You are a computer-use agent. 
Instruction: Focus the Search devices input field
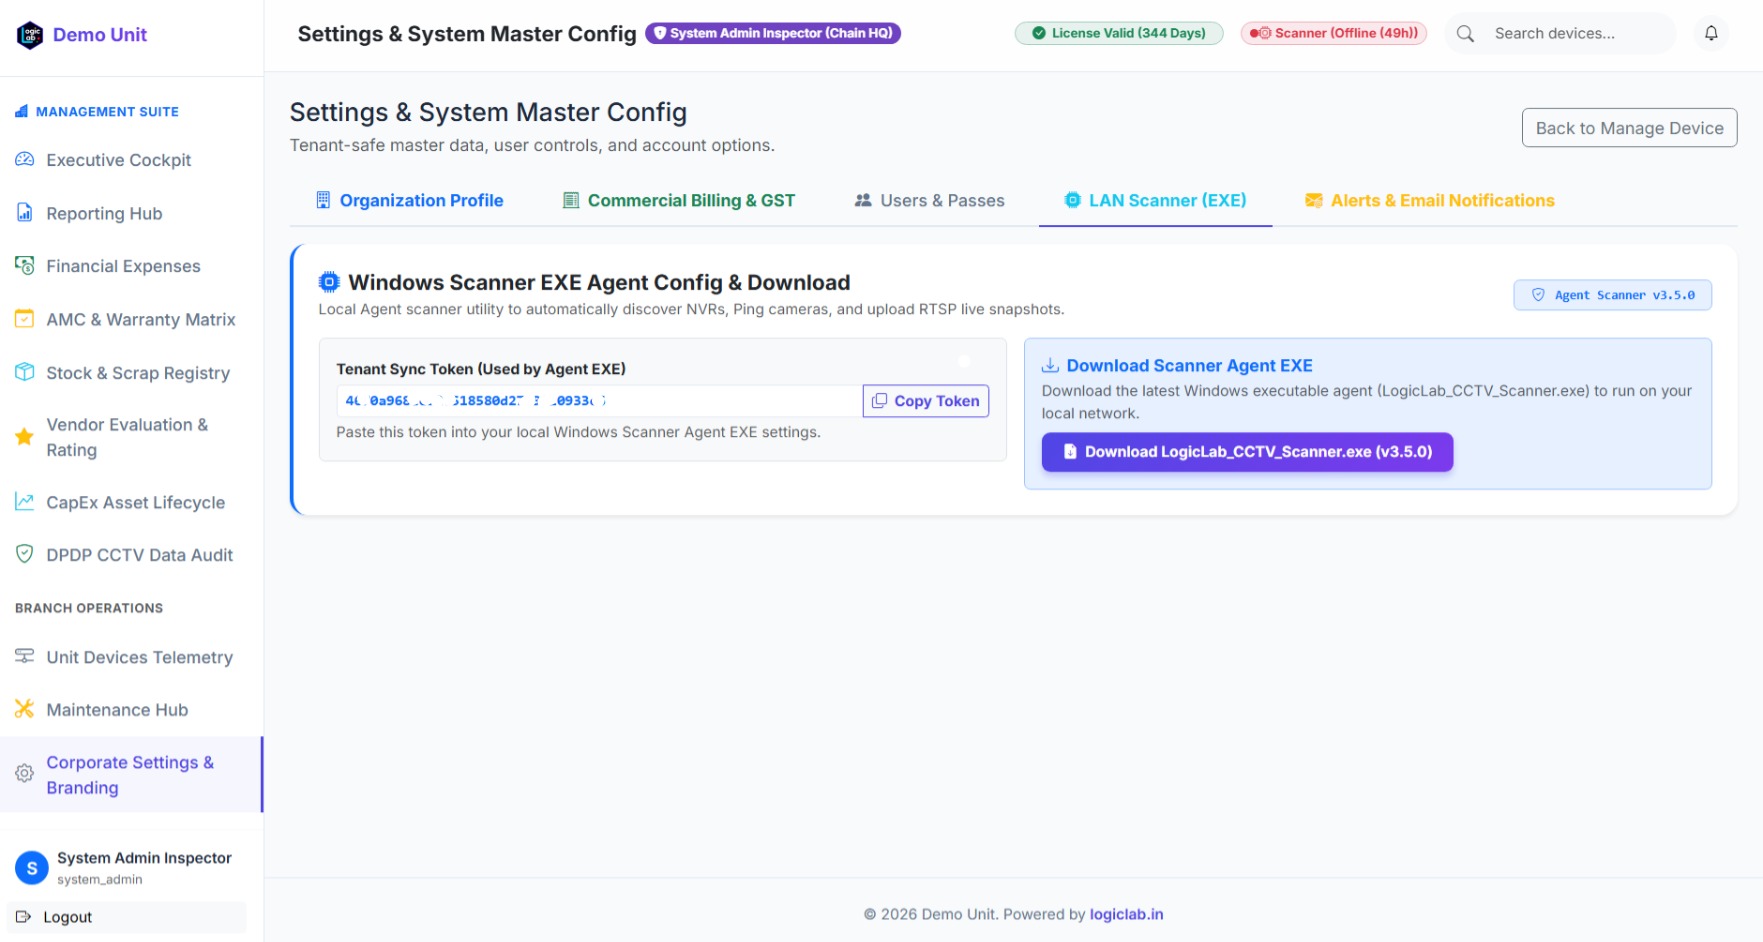[1580, 34]
